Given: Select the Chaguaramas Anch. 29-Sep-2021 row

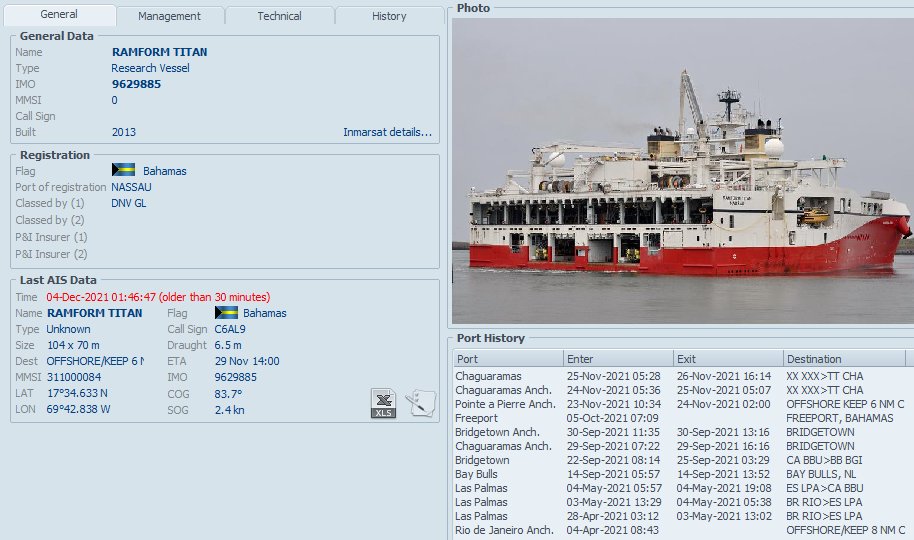Looking at the screenshot, I should pos(681,446).
